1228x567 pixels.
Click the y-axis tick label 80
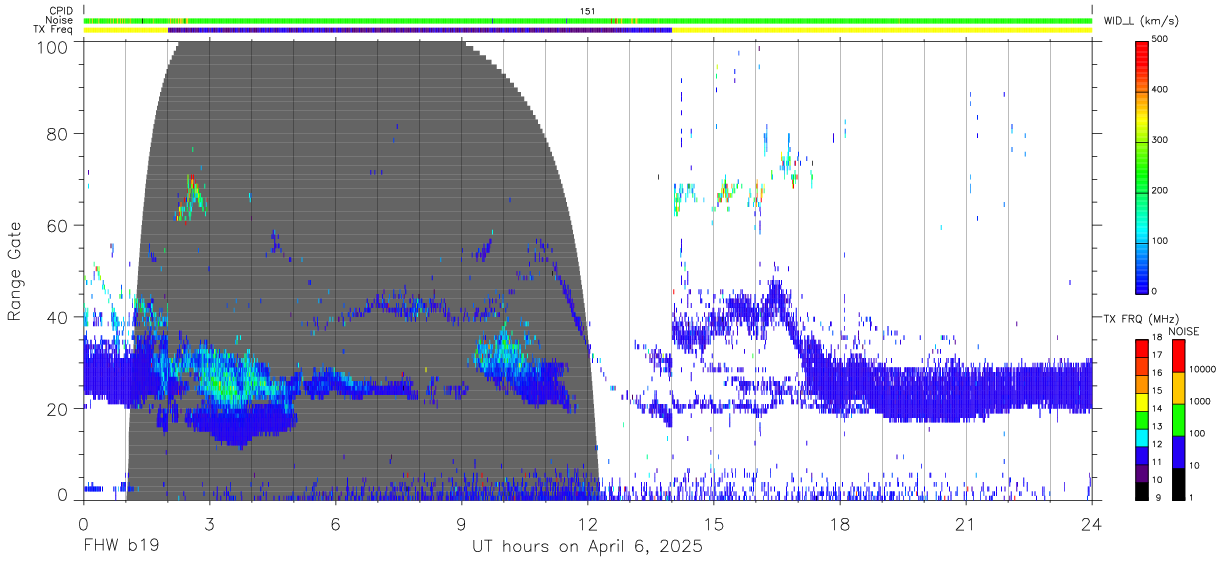57,134
